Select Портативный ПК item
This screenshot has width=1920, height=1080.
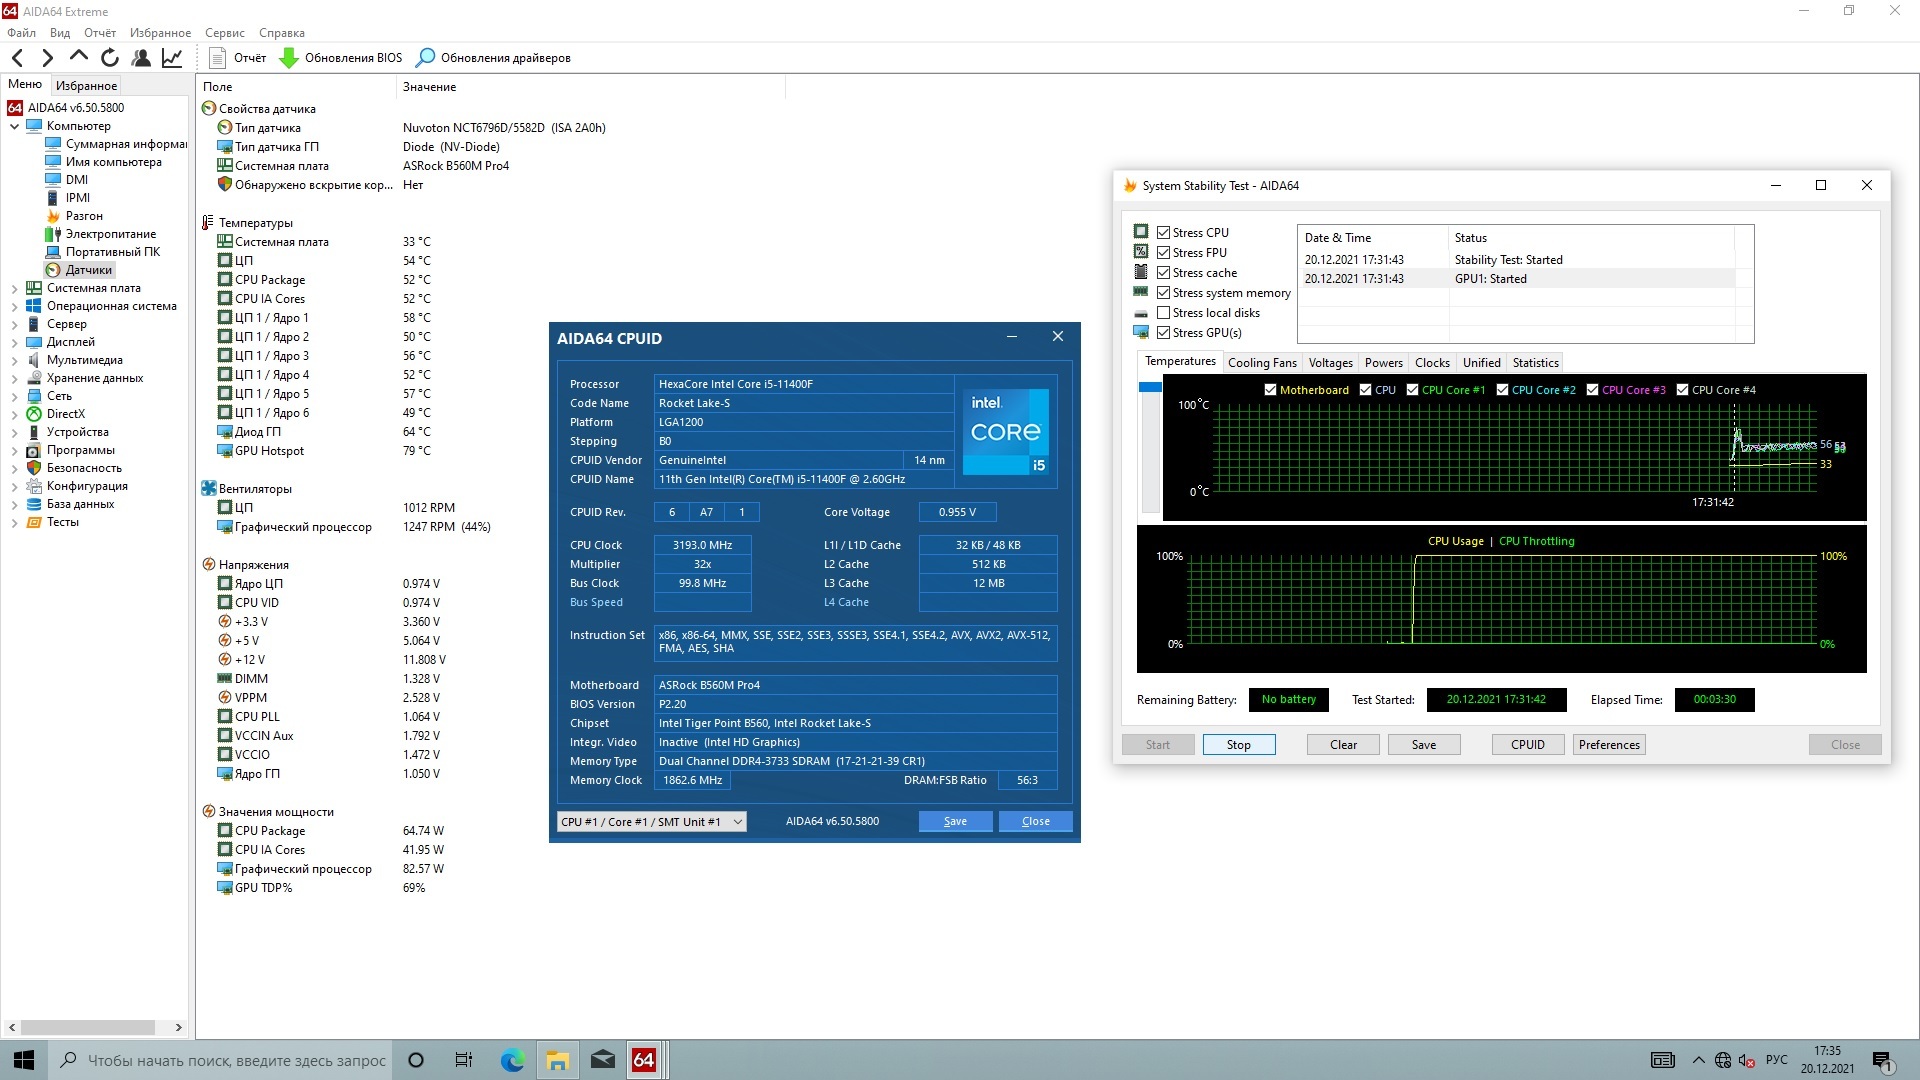coord(103,252)
